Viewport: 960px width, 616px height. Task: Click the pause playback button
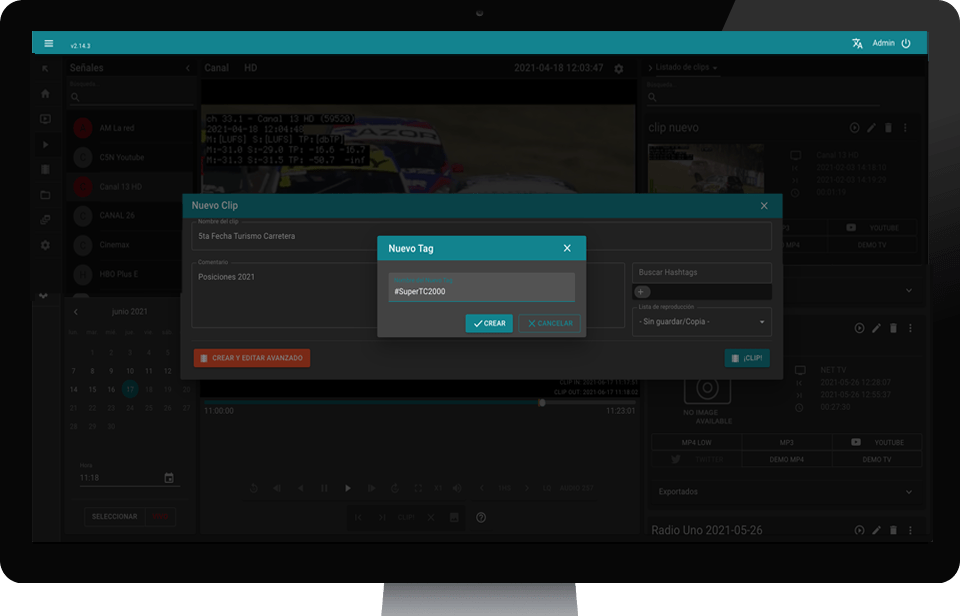click(x=324, y=488)
